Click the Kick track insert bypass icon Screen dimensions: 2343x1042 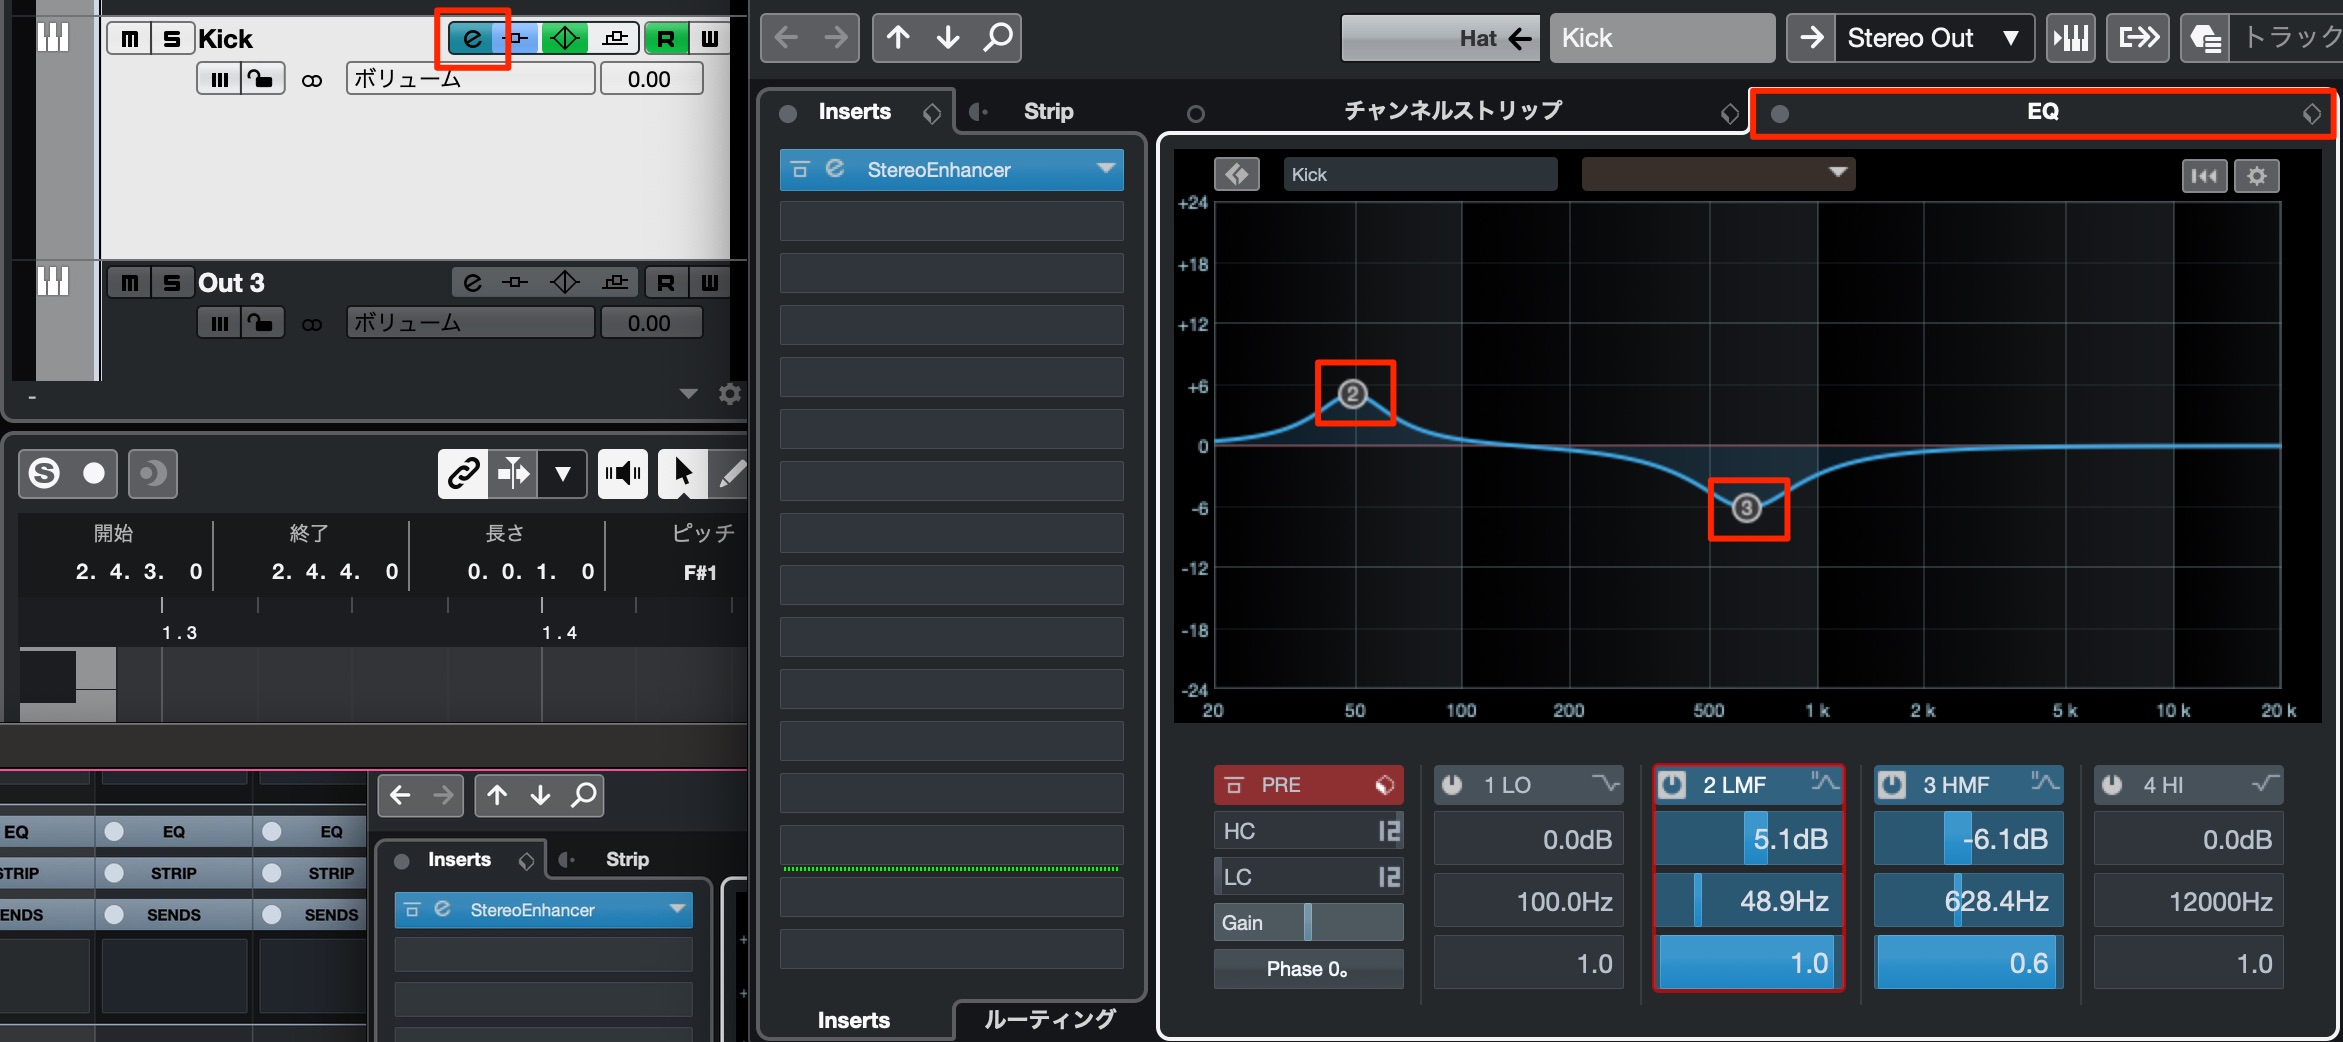517,39
